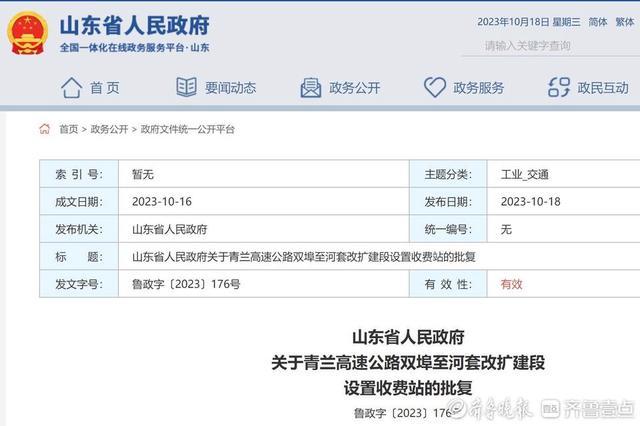Click the small breadcrumb home icon

44,129
